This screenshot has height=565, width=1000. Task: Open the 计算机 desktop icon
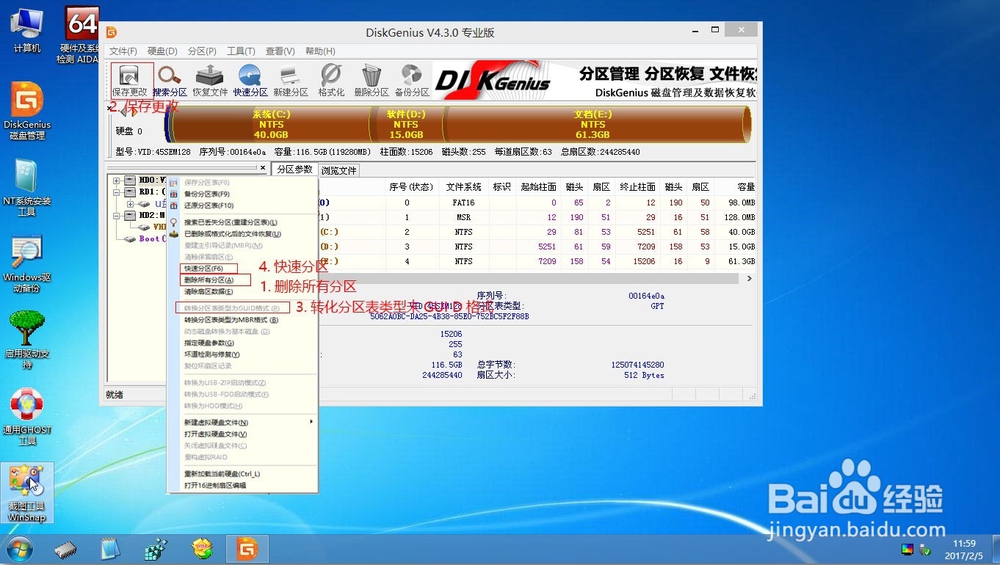(x=27, y=29)
